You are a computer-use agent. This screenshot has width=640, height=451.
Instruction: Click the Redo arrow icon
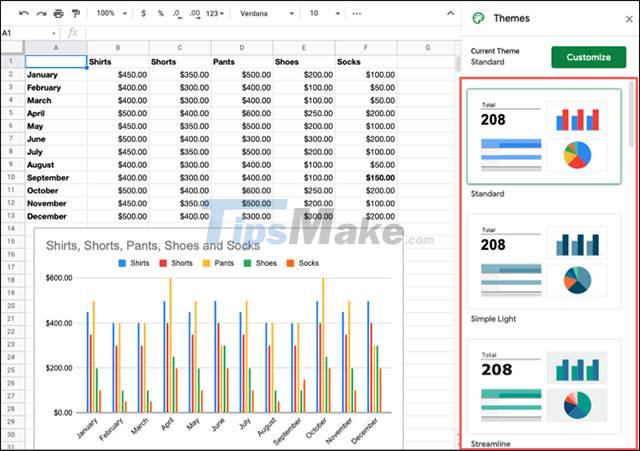(41, 13)
